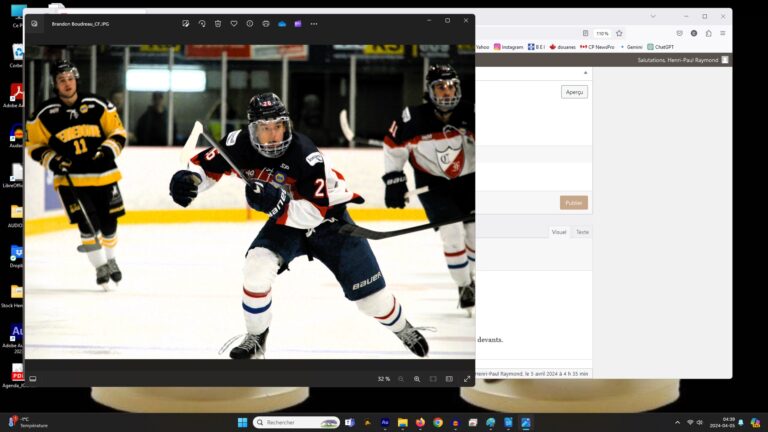Toggle the filmstrip view at bottom left

pos(33,379)
